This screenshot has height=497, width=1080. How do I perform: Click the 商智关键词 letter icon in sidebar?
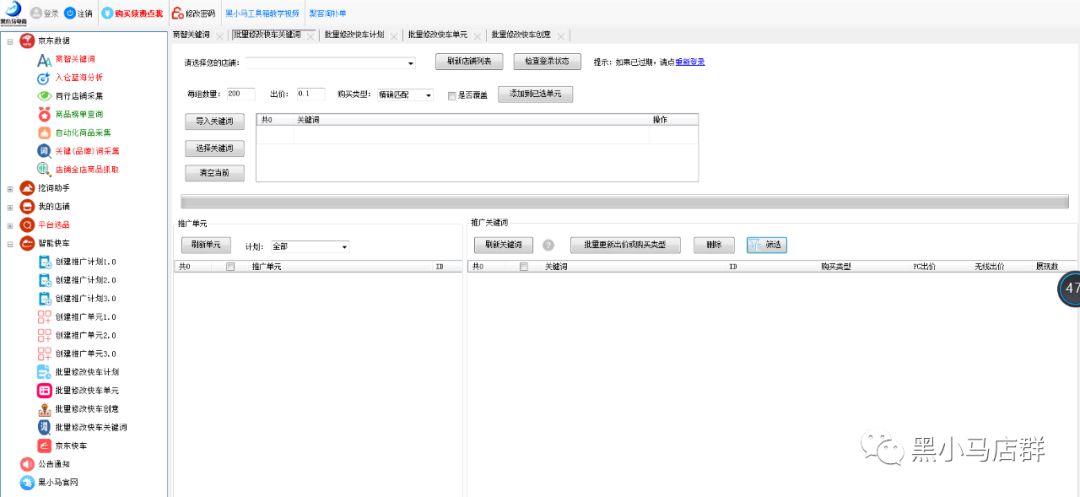click(45, 60)
